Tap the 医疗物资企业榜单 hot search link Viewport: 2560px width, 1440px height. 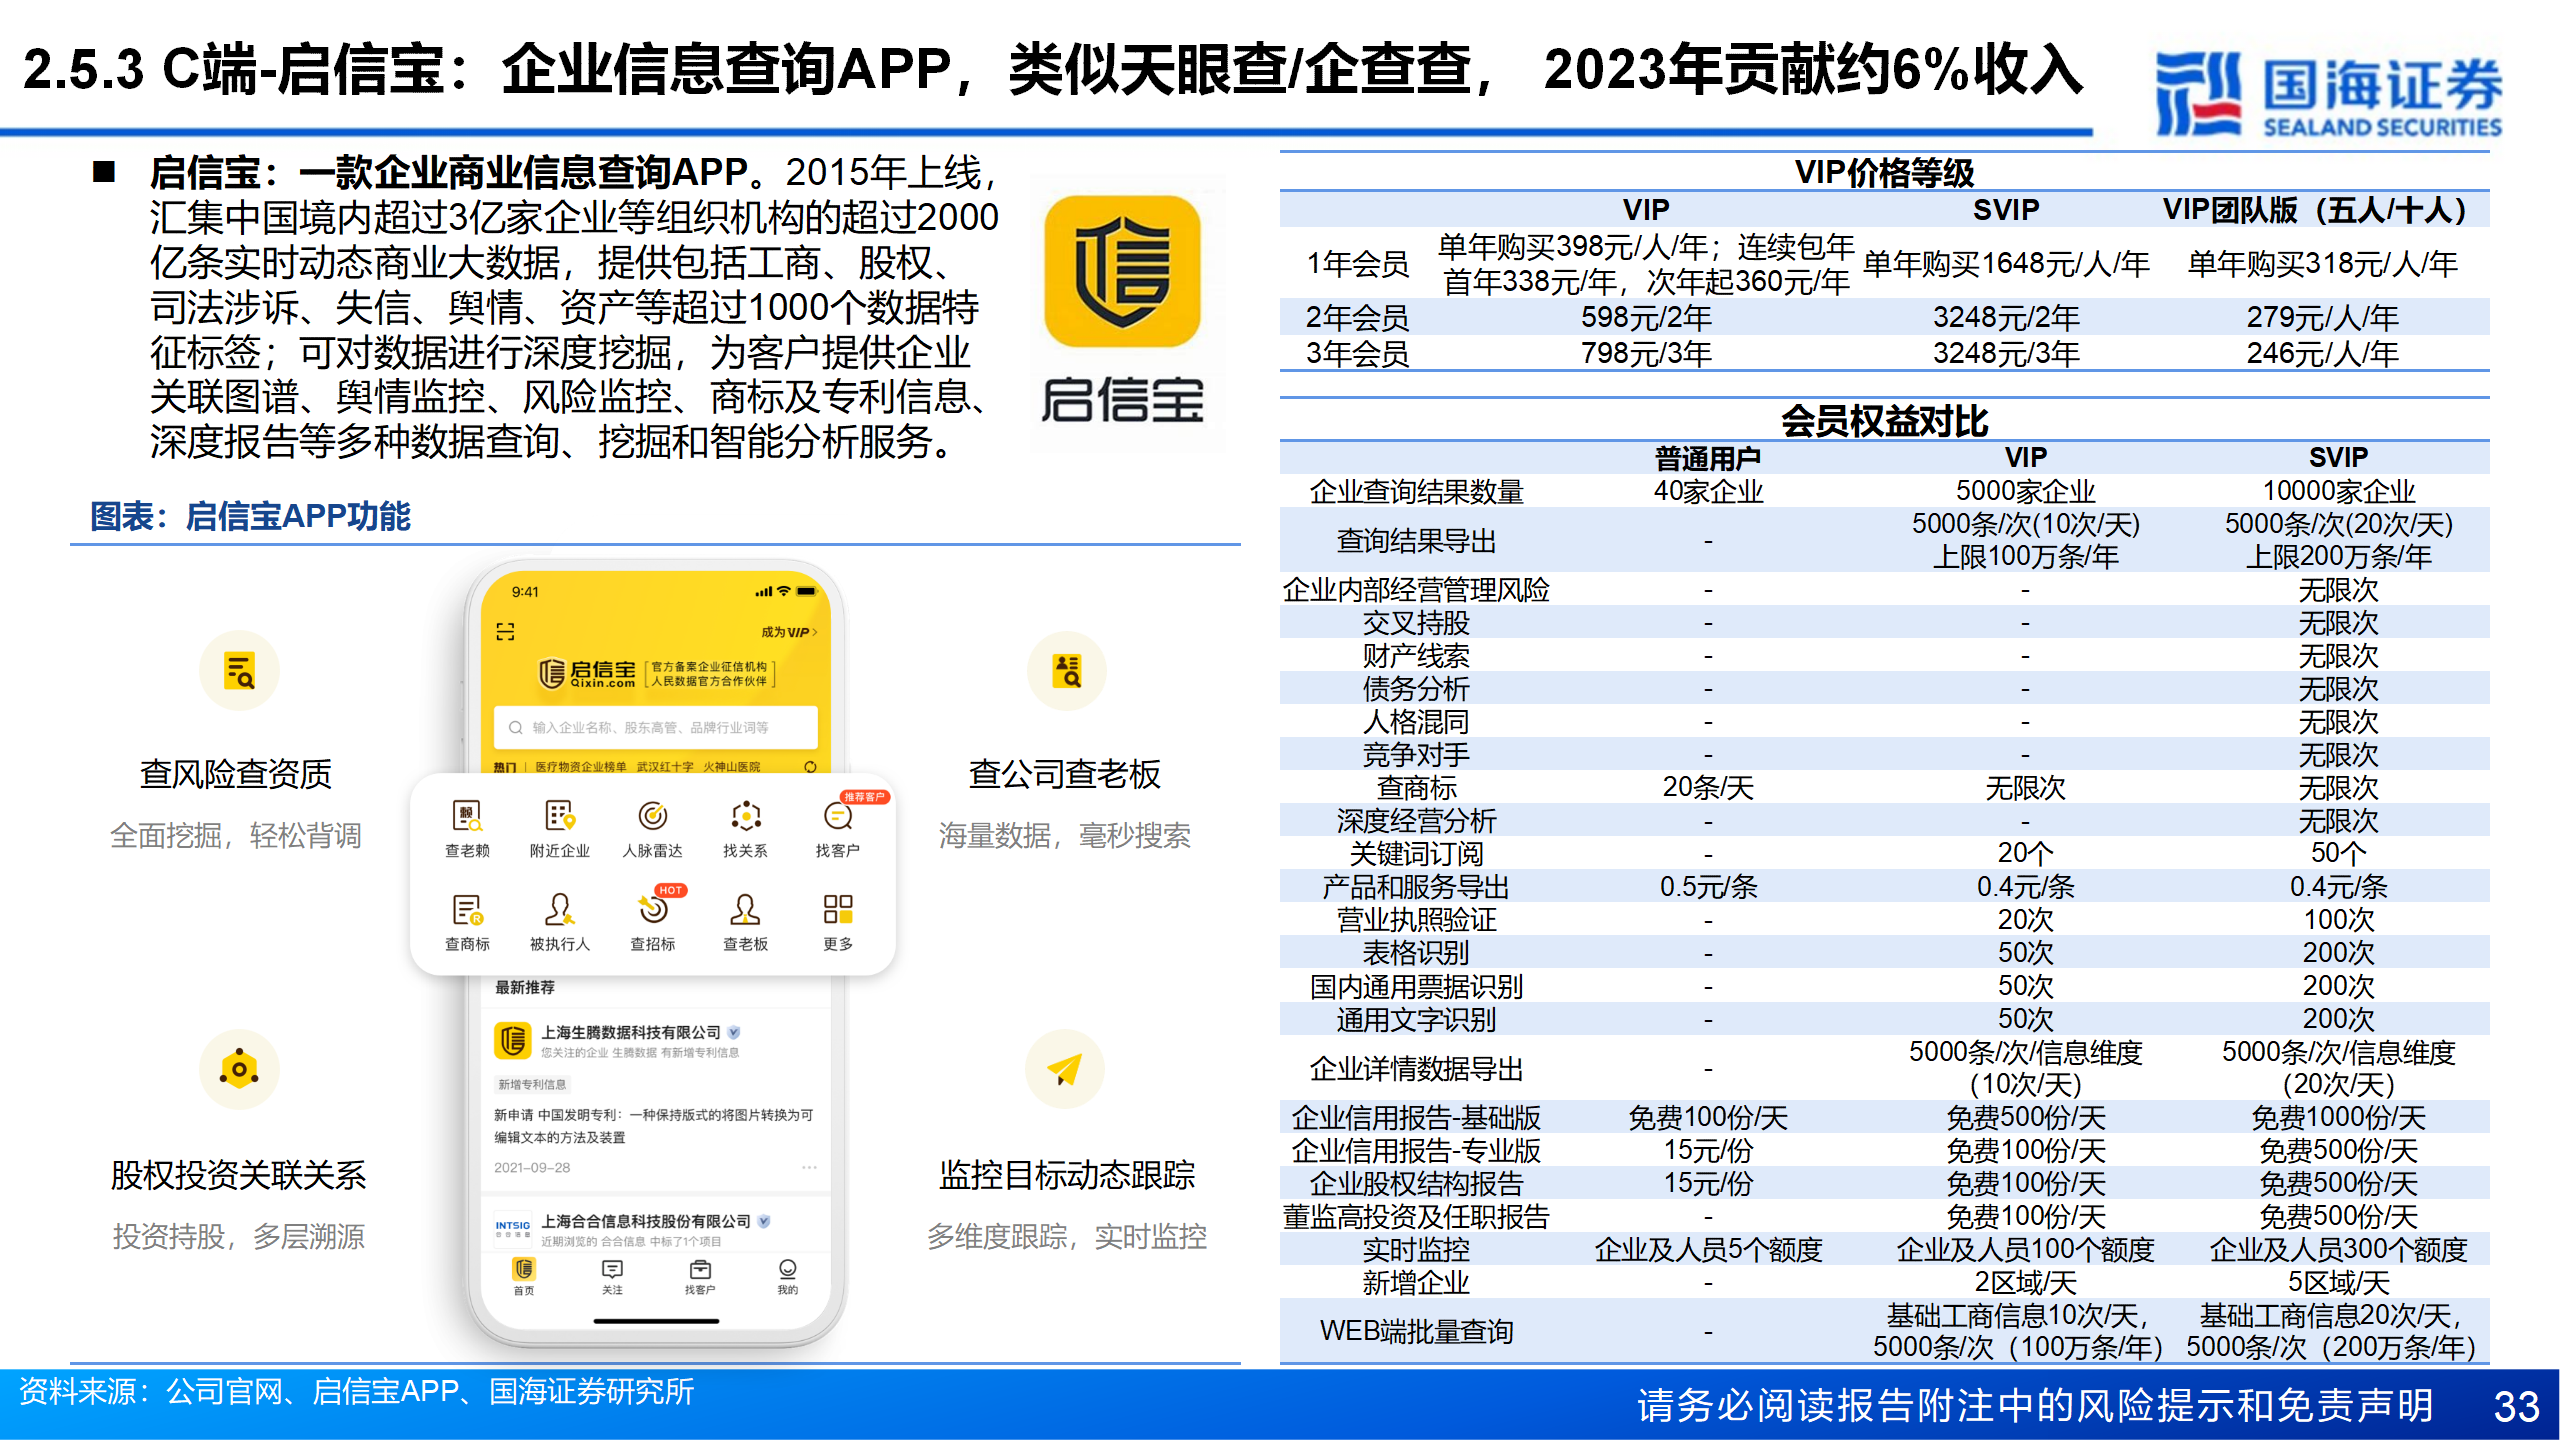click(x=581, y=767)
